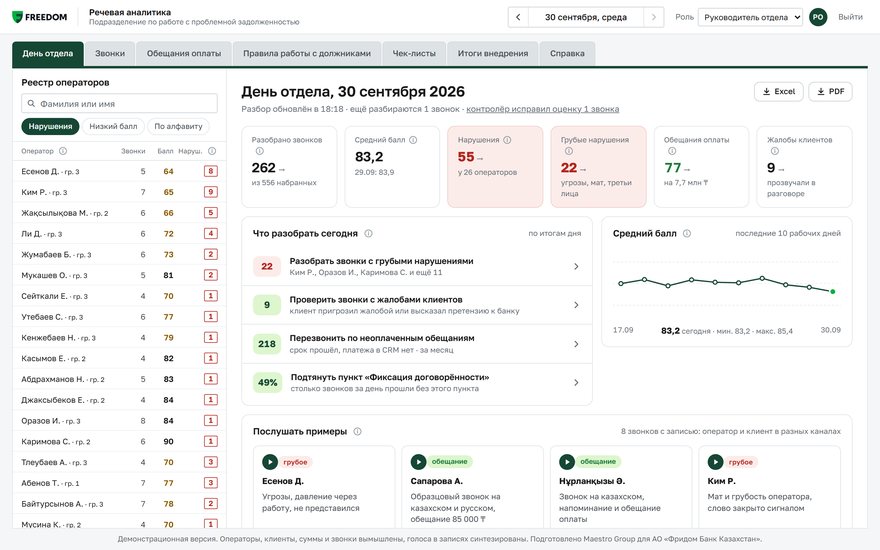The height and width of the screenshot is (550, 880).
Task: Expand Подтянуть пункт Фиксация договорённости
Action: coord(416,382)
